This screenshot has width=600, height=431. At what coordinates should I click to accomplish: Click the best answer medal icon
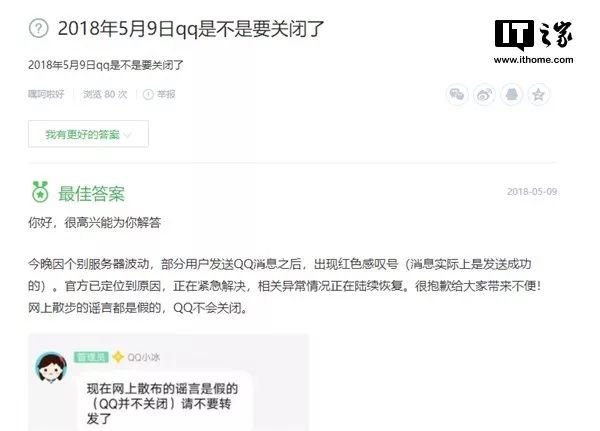[40, 192]
